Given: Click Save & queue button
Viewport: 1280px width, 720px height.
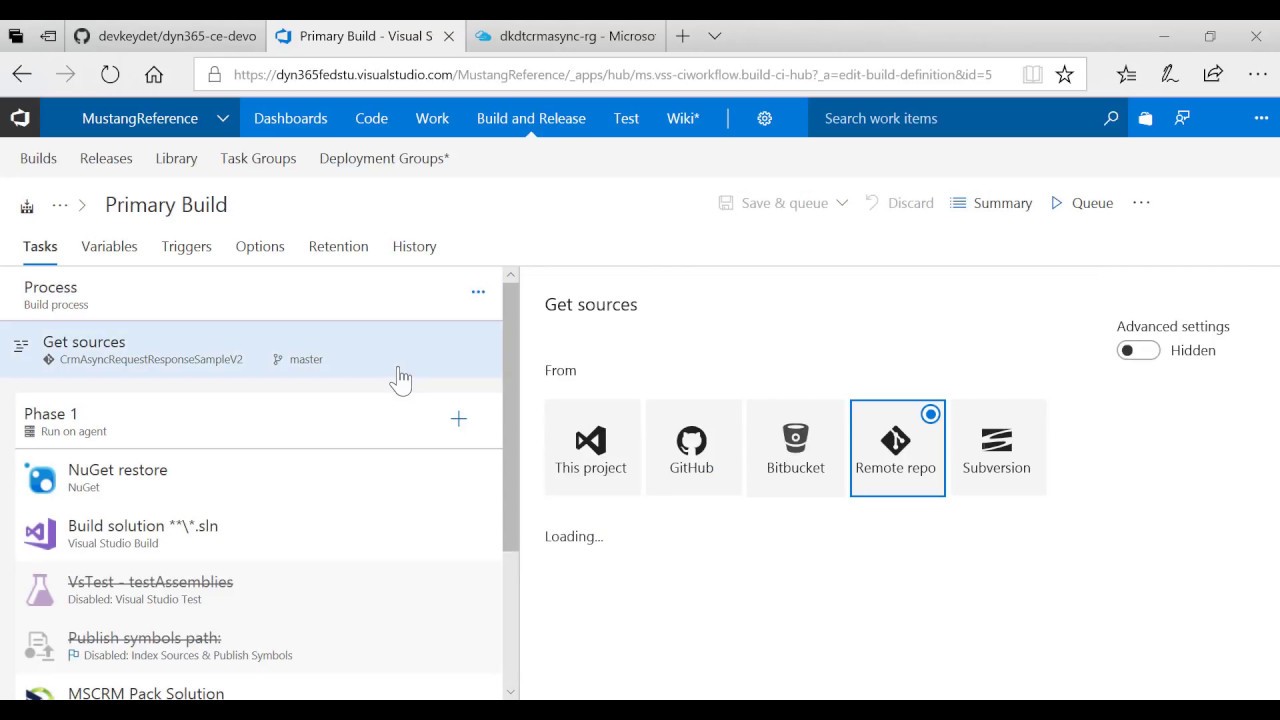Looking at the screenshot, I should point(773,203).
